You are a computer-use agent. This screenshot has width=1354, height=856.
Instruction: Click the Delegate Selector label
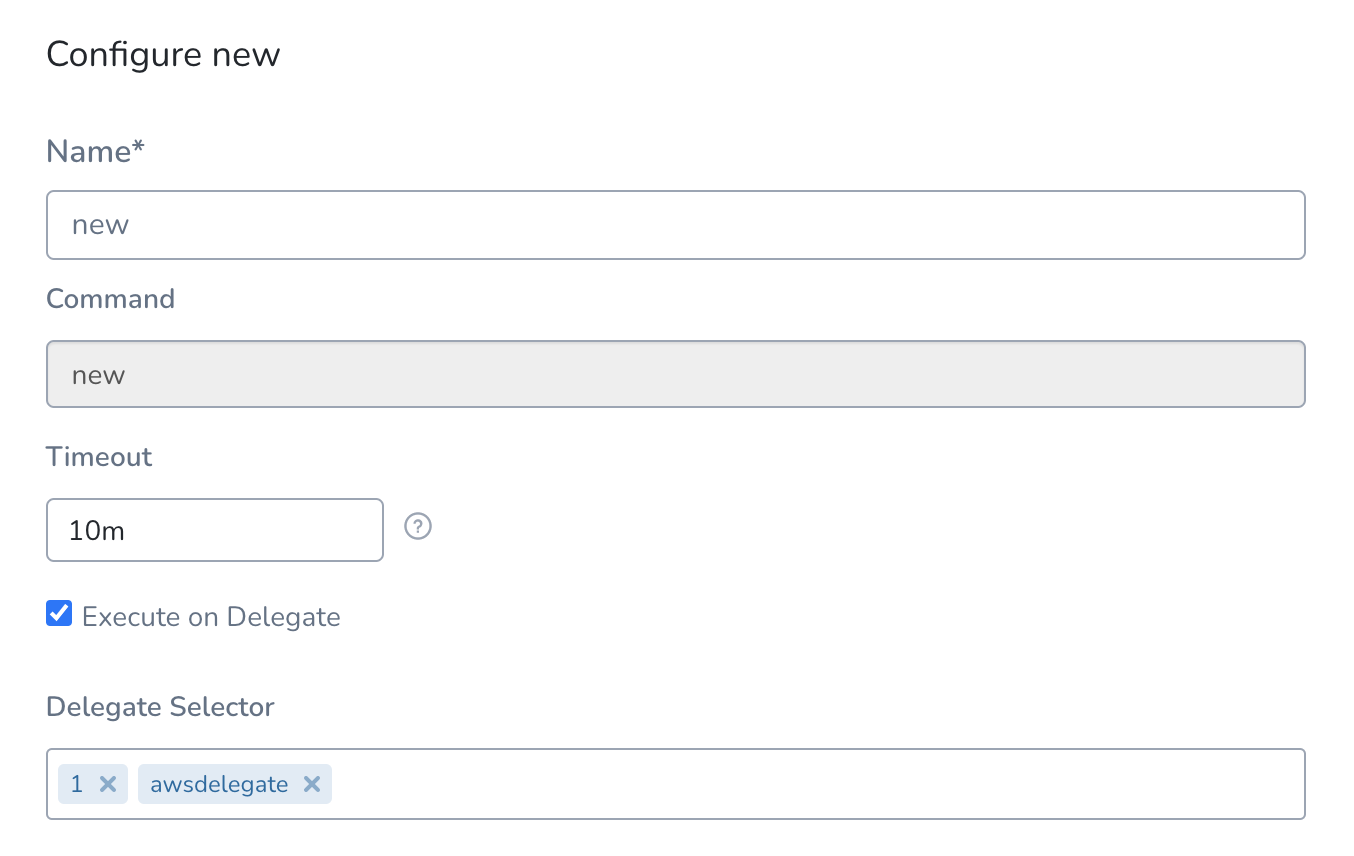pos(160,707)
